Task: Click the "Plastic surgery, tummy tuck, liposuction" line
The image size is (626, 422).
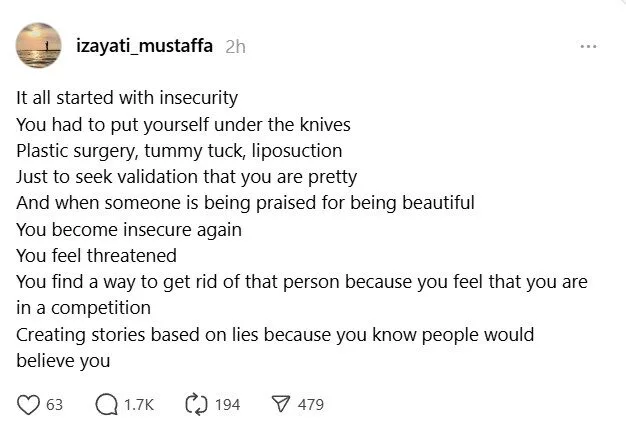Action: (179, 151)
